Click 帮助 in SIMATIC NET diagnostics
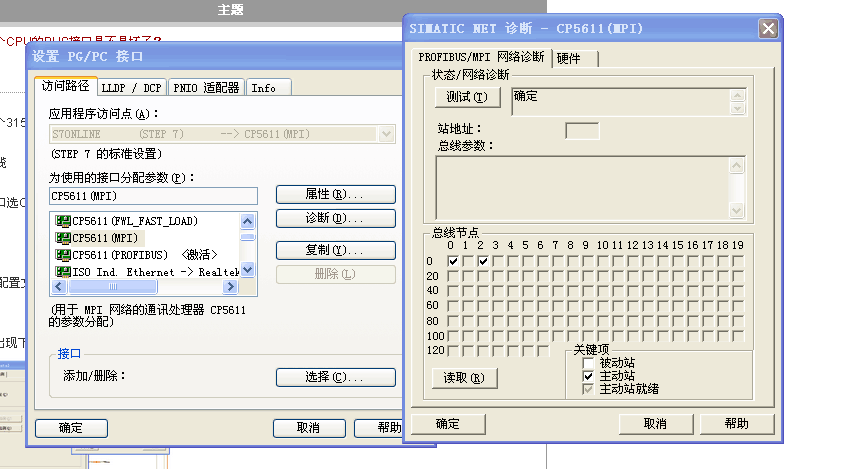842x469 pixels. click(x=737, y=424)
